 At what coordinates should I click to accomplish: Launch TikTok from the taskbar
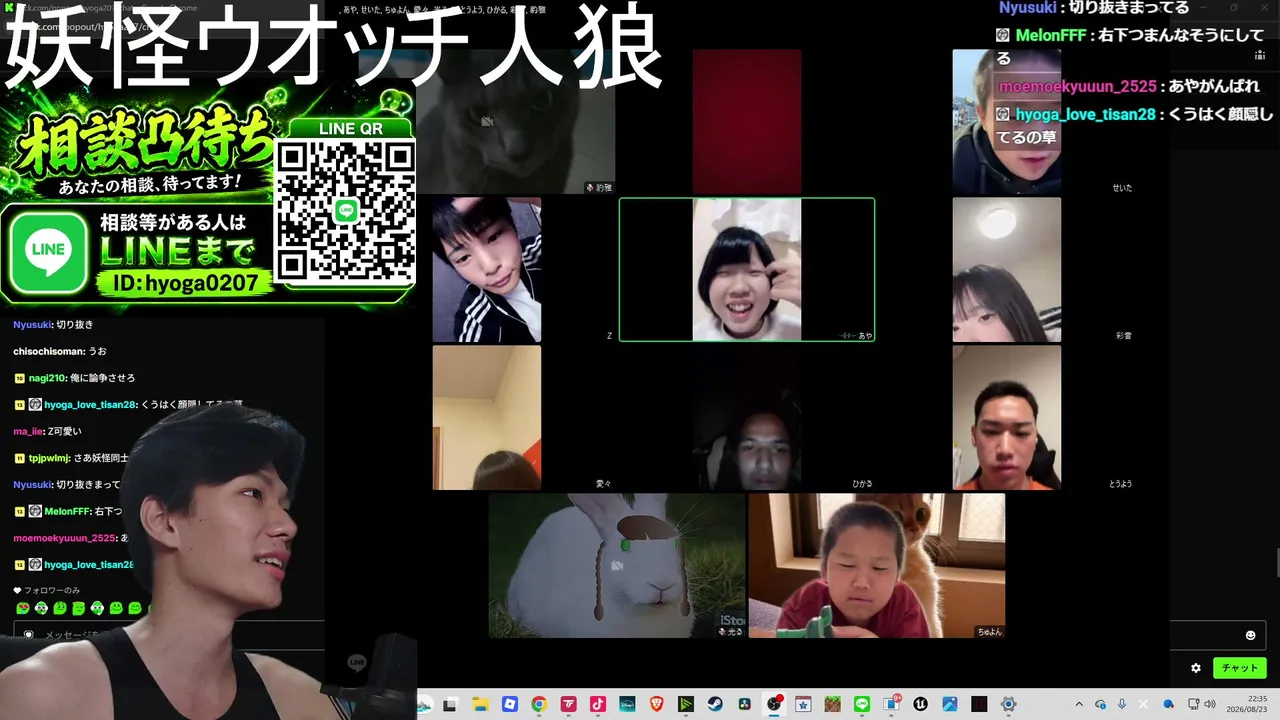point(597,704)
